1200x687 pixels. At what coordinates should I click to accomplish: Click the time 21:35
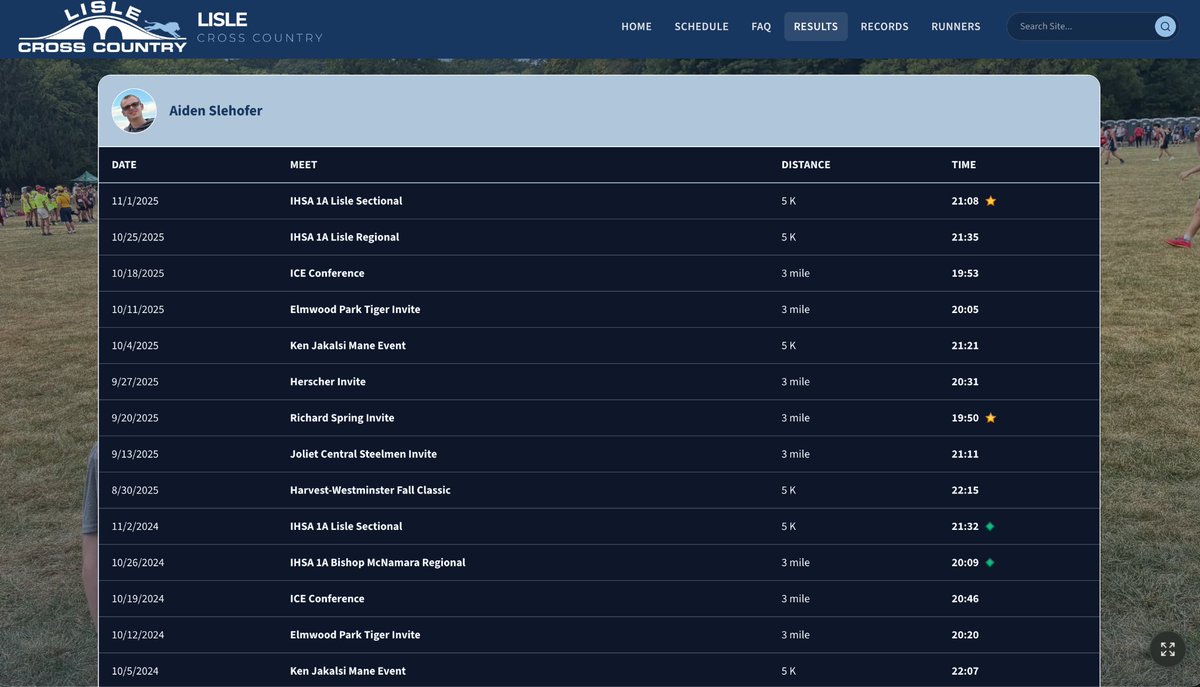[x=965, y=237]
